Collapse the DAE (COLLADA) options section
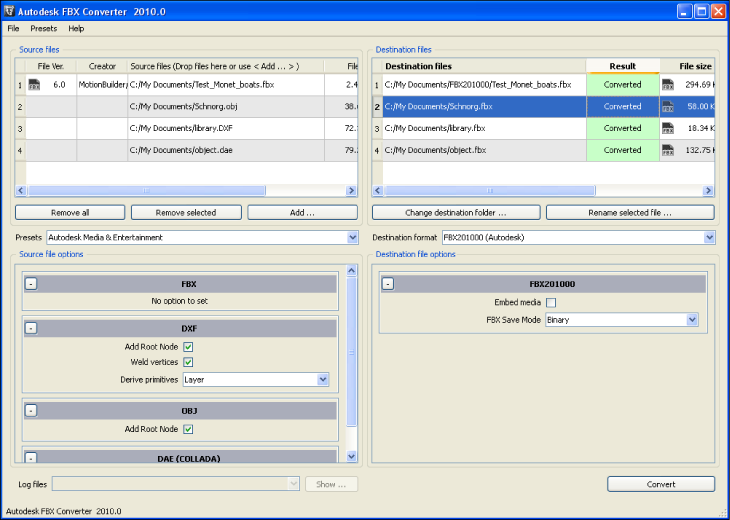The width and height of the screenshot is (730, 520). tap(31, 458)
